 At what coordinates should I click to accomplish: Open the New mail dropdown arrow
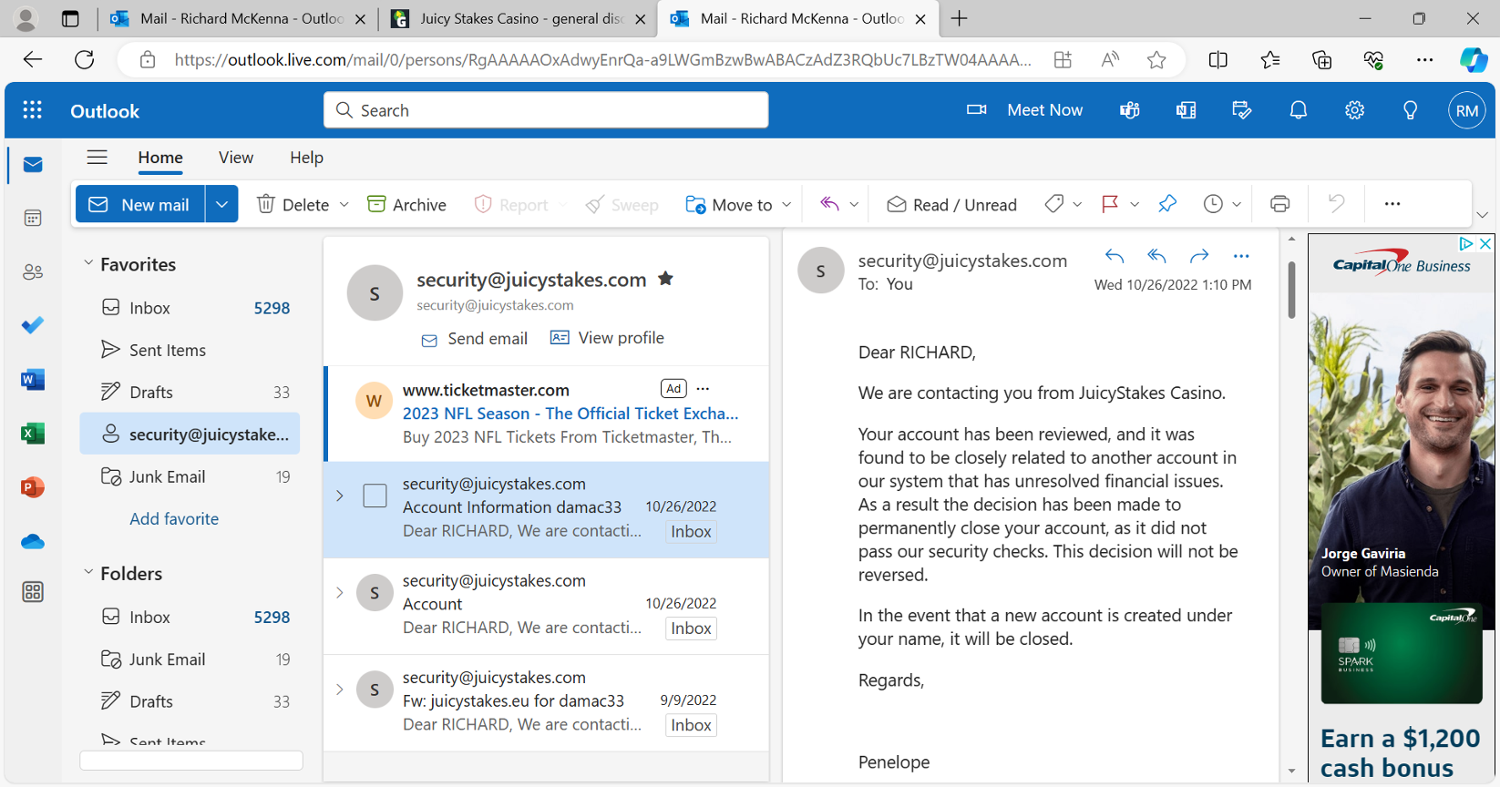coord(222,204)
